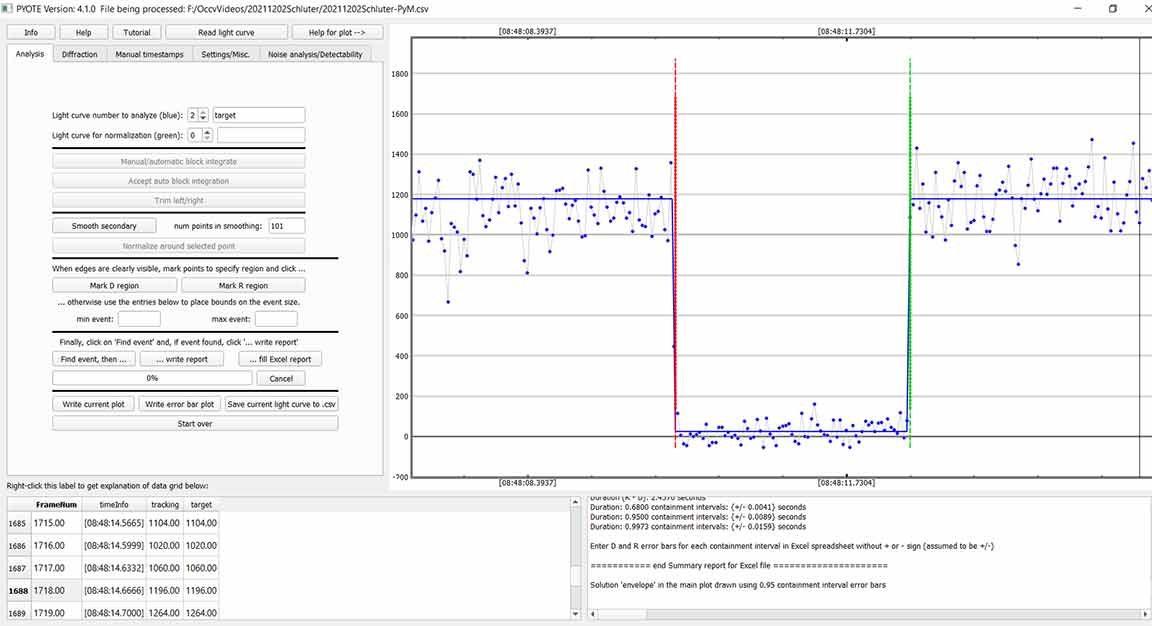
Task: Click the 'target' light curve name field
Action: coord(259,115)
